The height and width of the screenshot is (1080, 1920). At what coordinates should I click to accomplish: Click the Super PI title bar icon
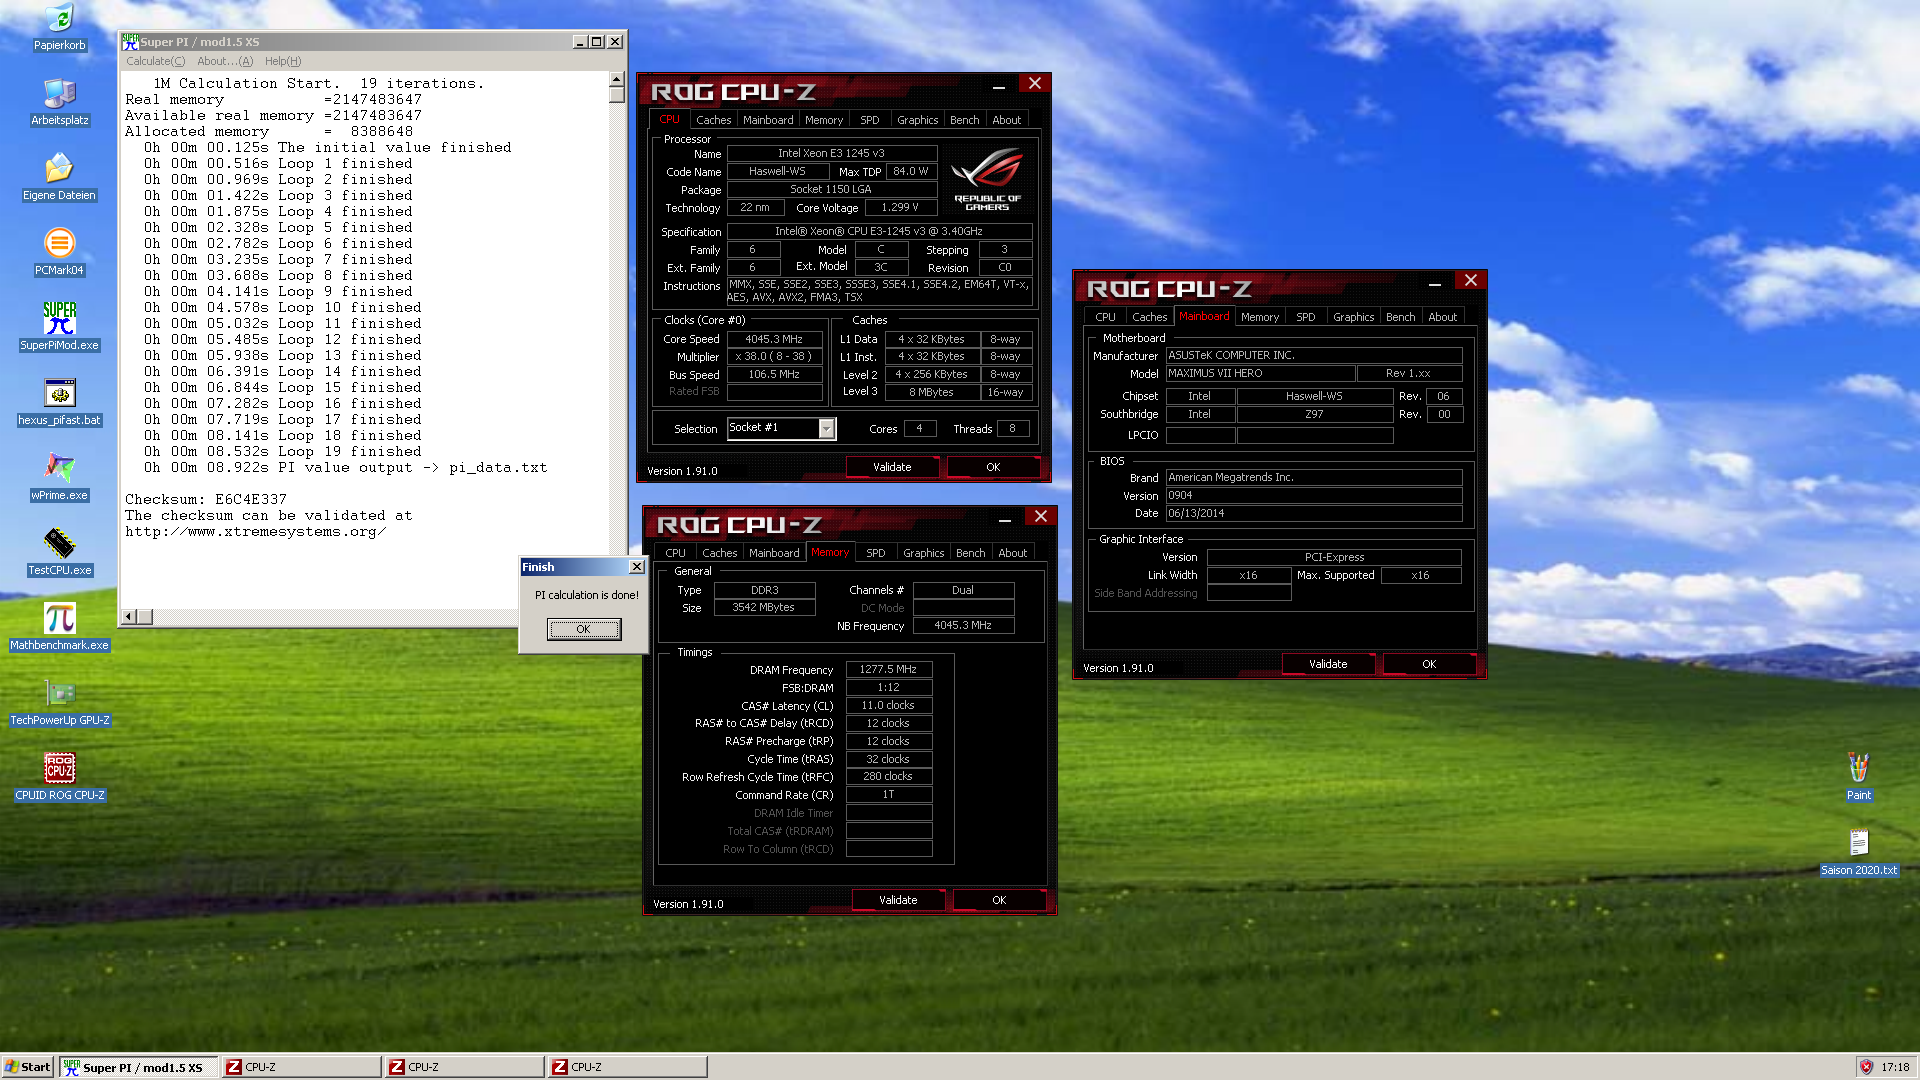(x=130, y=41)
